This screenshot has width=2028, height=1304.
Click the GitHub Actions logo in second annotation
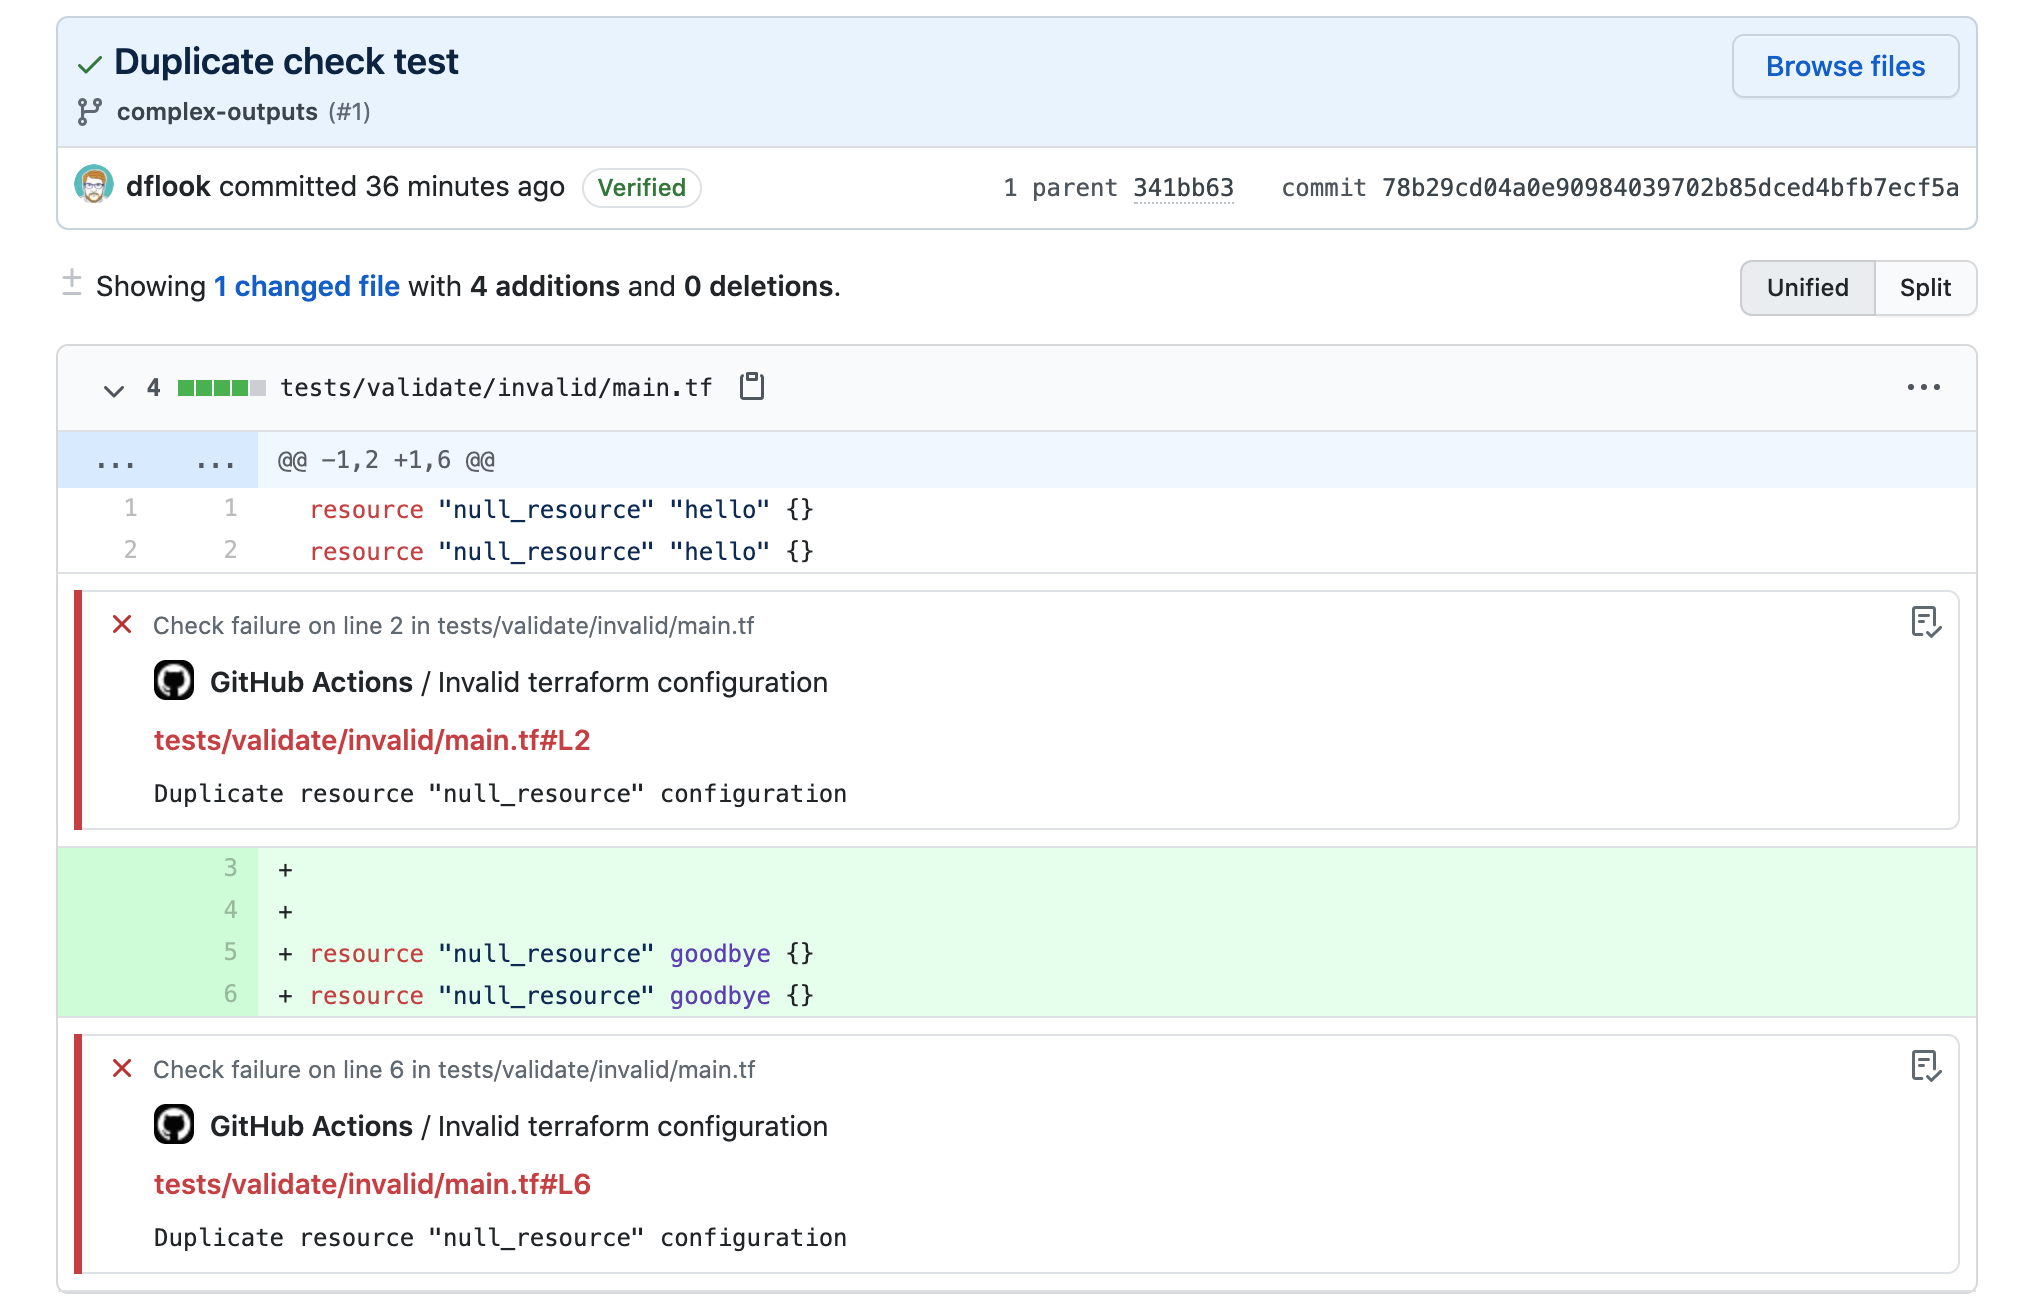click(x=174, y=1126)
